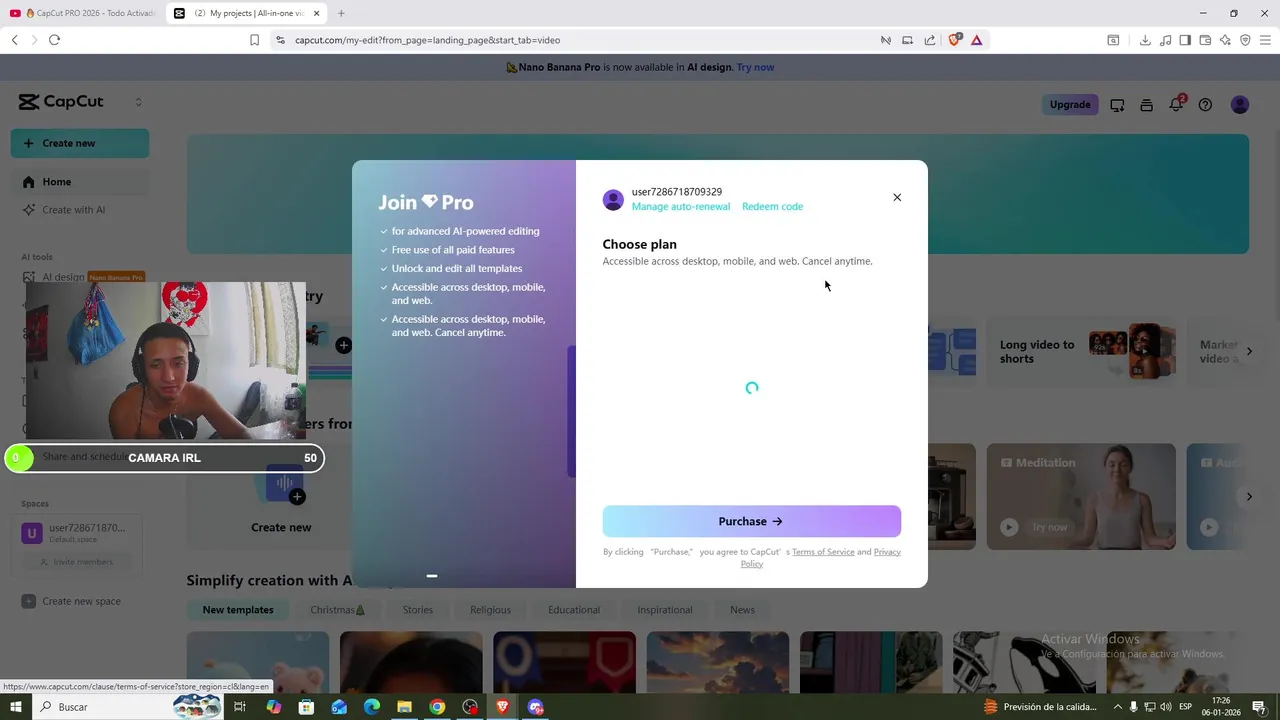Open Task View on the taskbar
The width and height of the screenshot is (1280, 720).
(240, 707)
